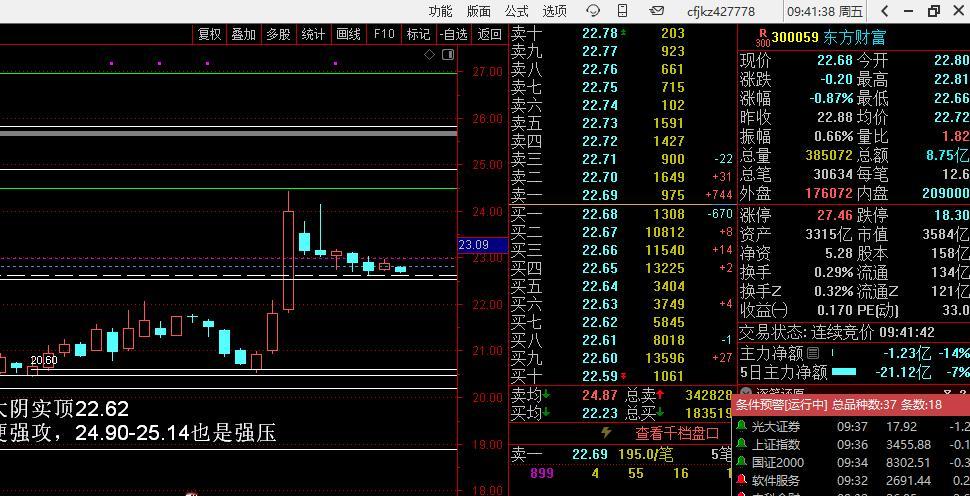Click the 软件服务 alert row
970x496 pixels.
pyautogui.click(x=852, y=481)
